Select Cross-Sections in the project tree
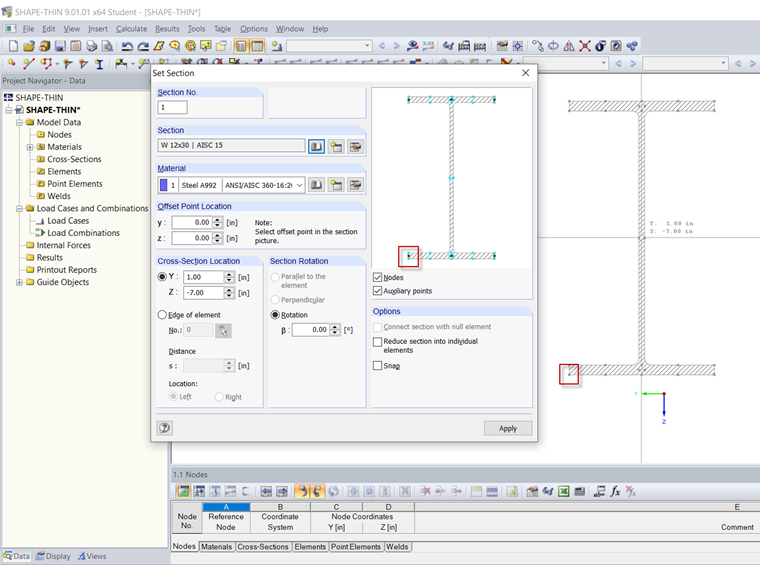Viewport: 760px width, 570px height. [x=74, y=159]
